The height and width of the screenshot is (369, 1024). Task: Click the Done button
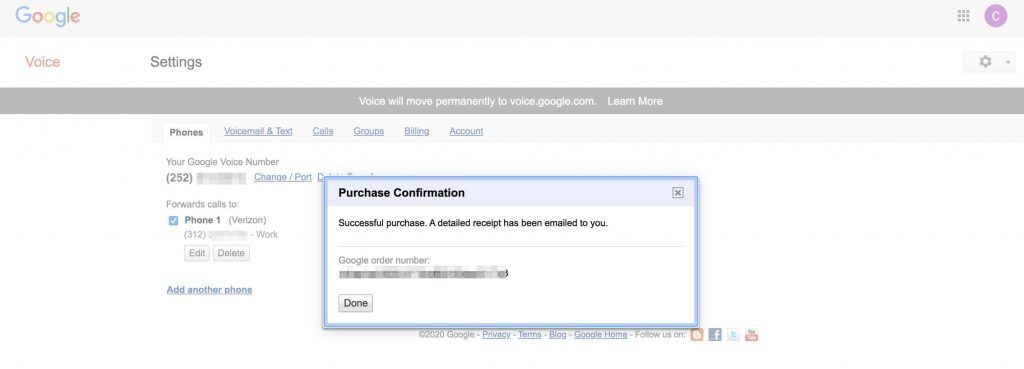coord(355,303)
